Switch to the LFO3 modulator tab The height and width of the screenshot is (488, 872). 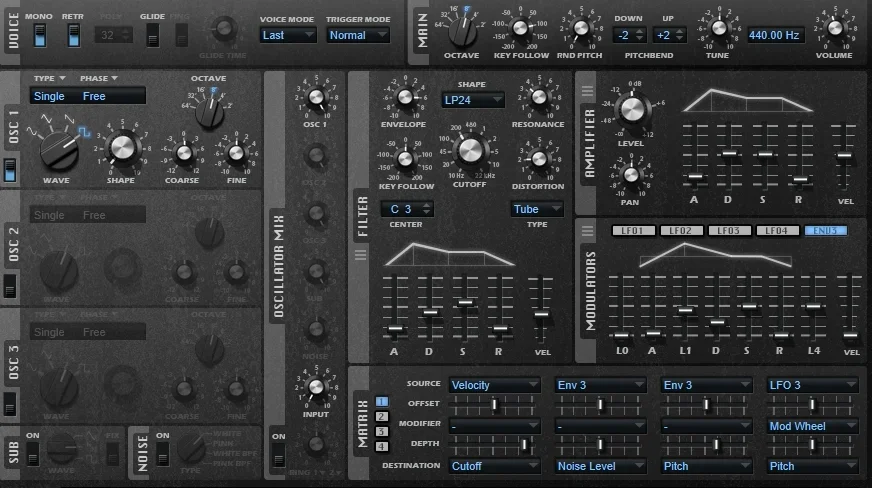(x=729, y=231)
